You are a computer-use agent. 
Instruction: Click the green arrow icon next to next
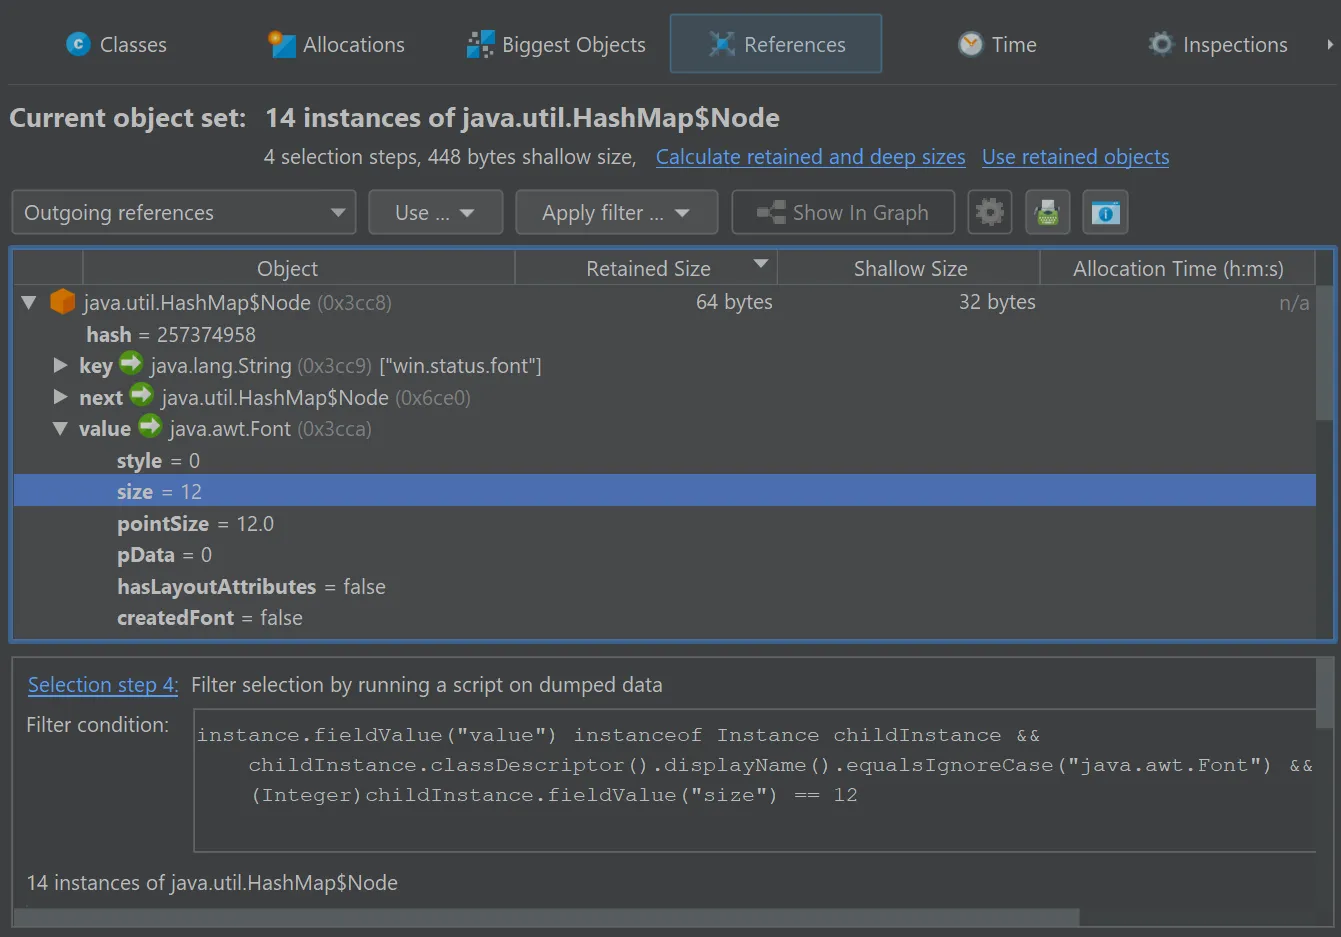coord(142,395)
